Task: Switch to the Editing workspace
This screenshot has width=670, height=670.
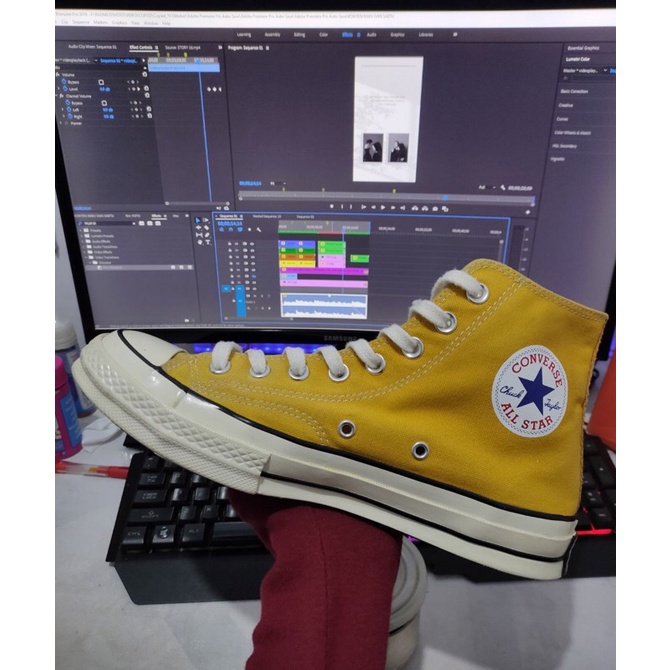Action: [x=299, y=35]
